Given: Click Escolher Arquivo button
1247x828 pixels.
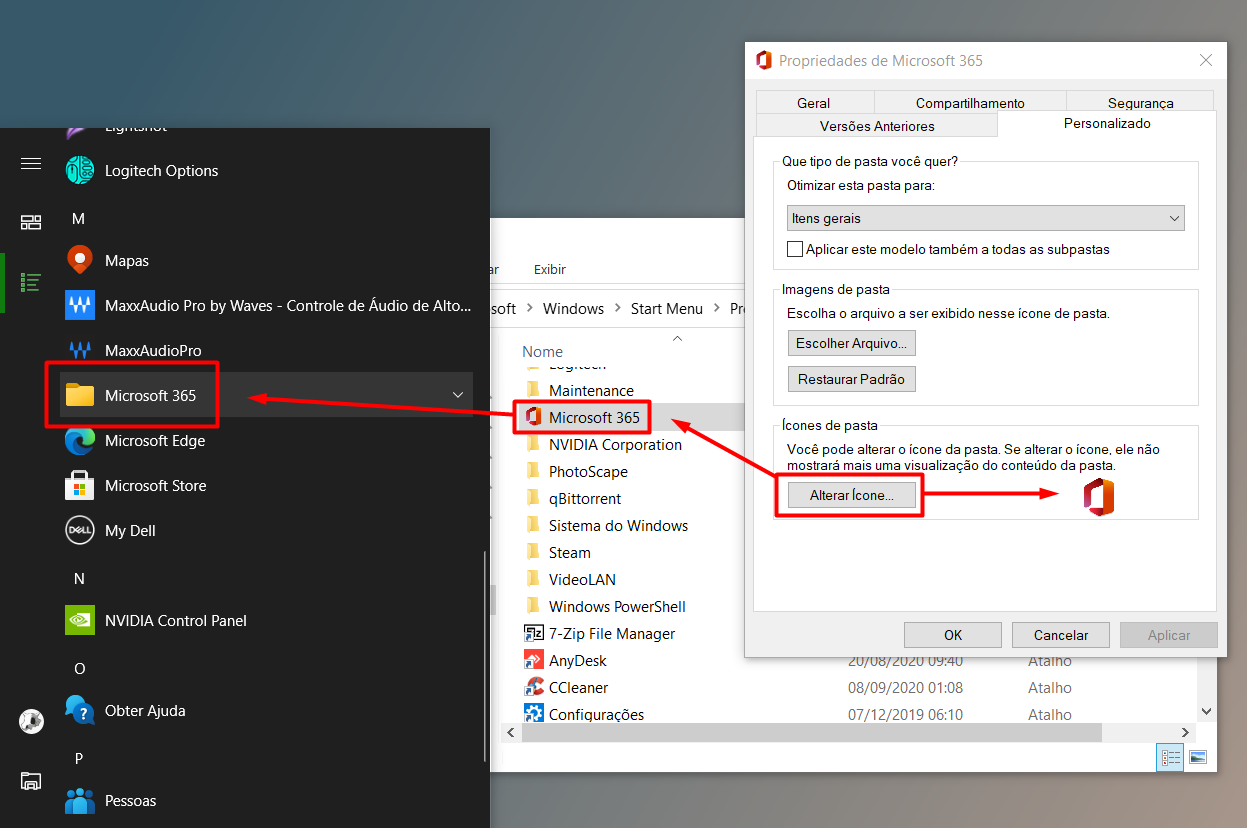Looking at the screenshot, I should (851, 343).
